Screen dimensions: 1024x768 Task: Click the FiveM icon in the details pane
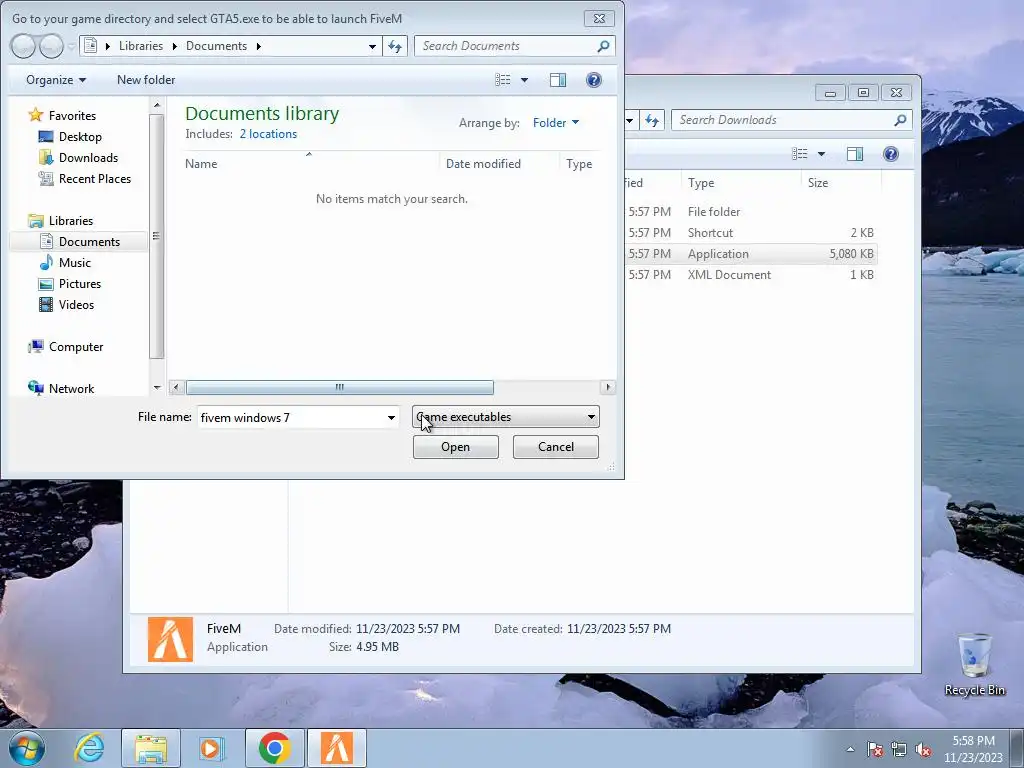point(170,639)
